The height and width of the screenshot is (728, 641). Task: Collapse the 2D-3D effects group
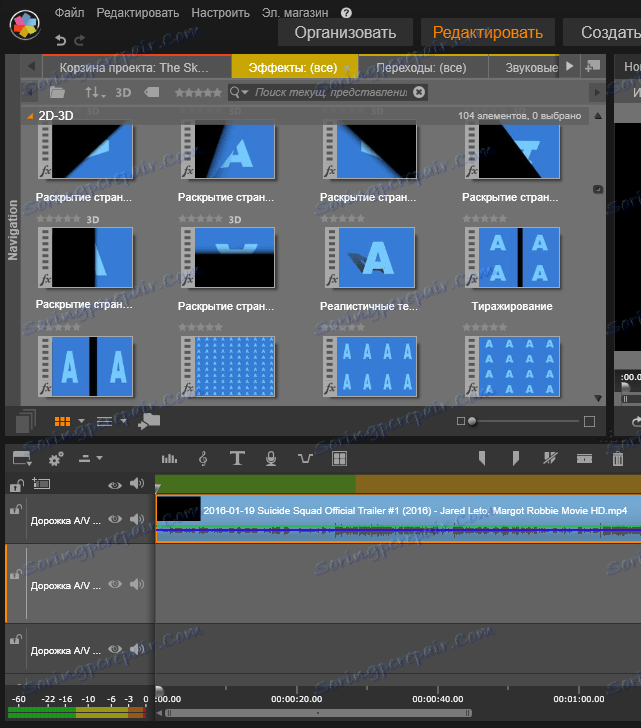point(29,115)
